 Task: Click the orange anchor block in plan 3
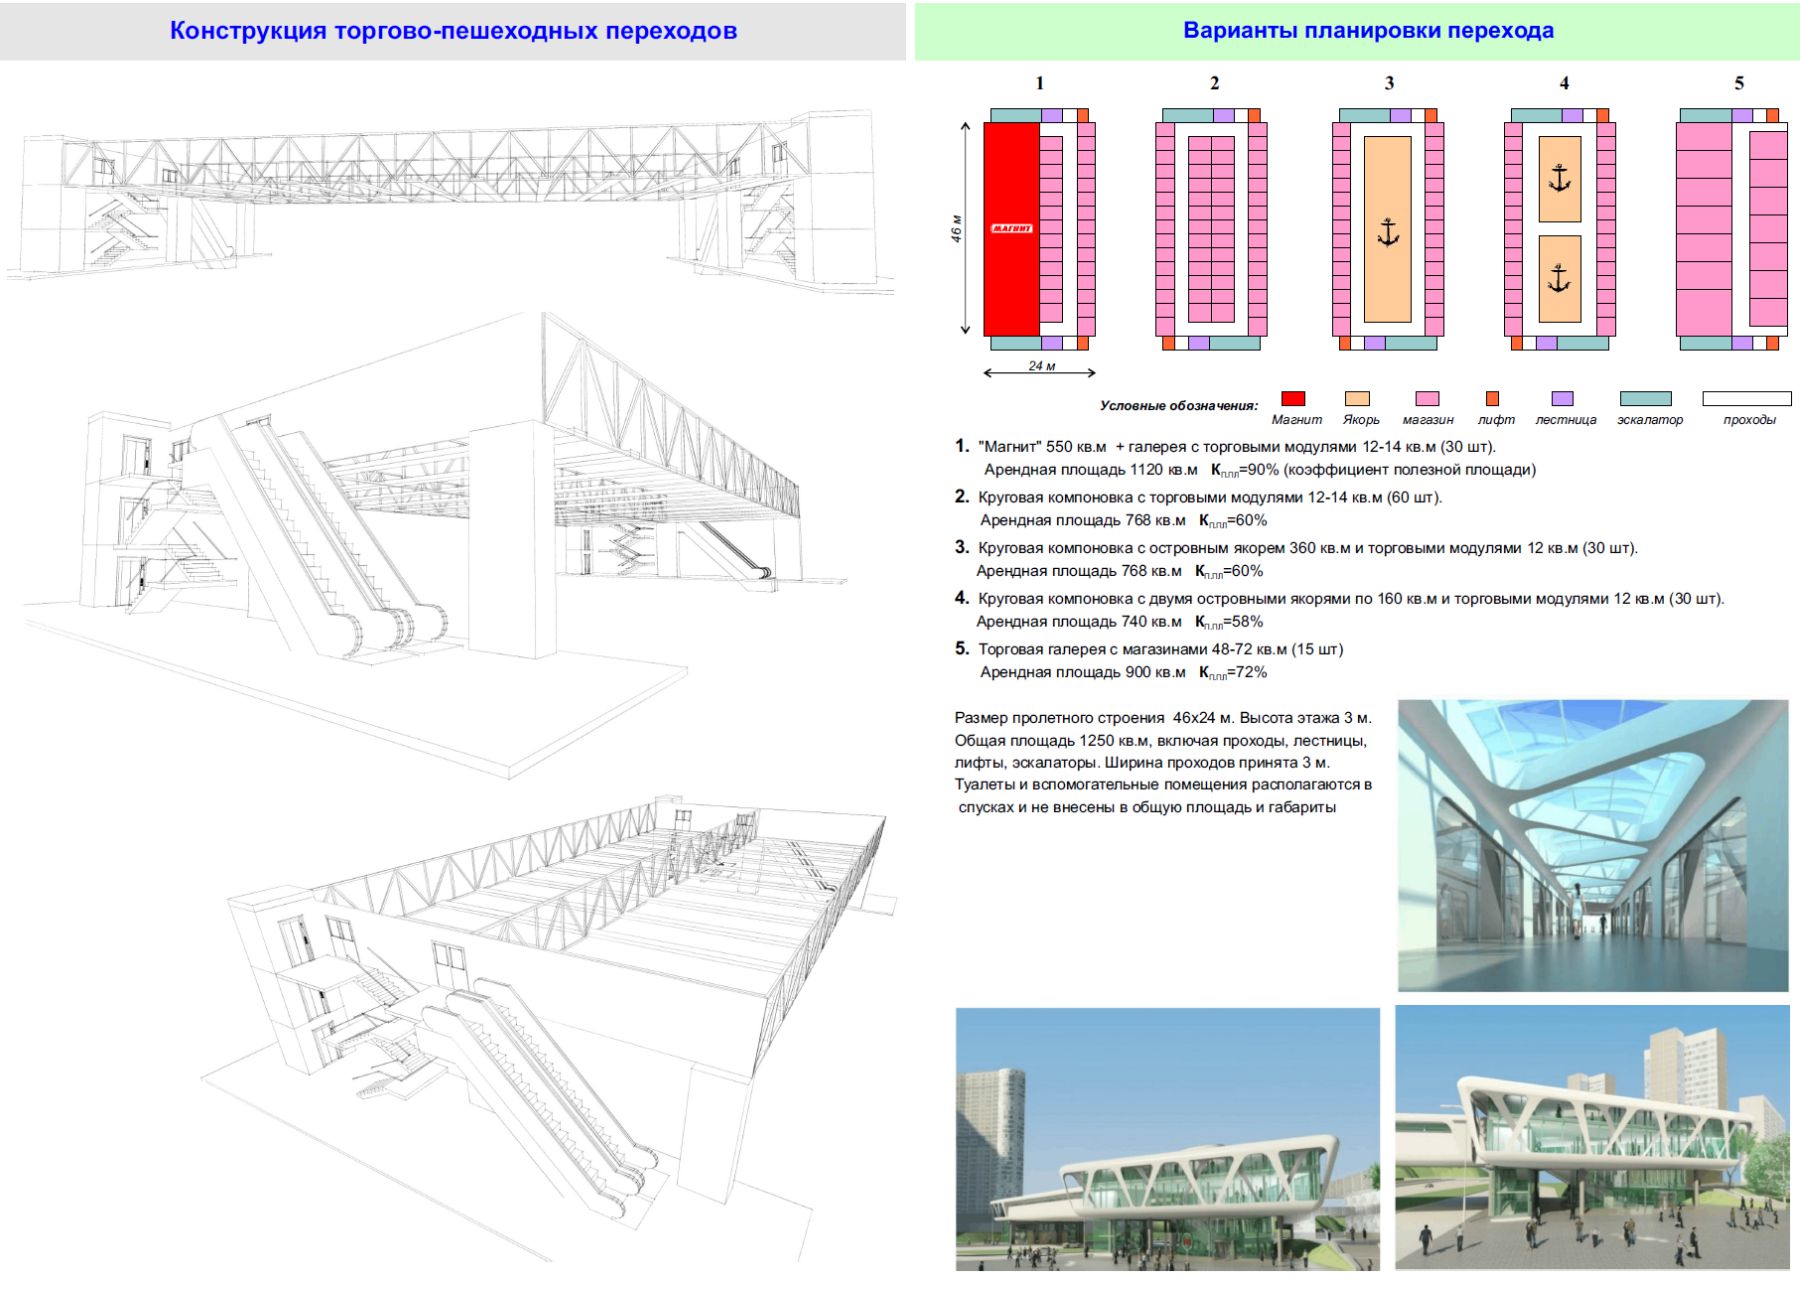click(1388, 229)
